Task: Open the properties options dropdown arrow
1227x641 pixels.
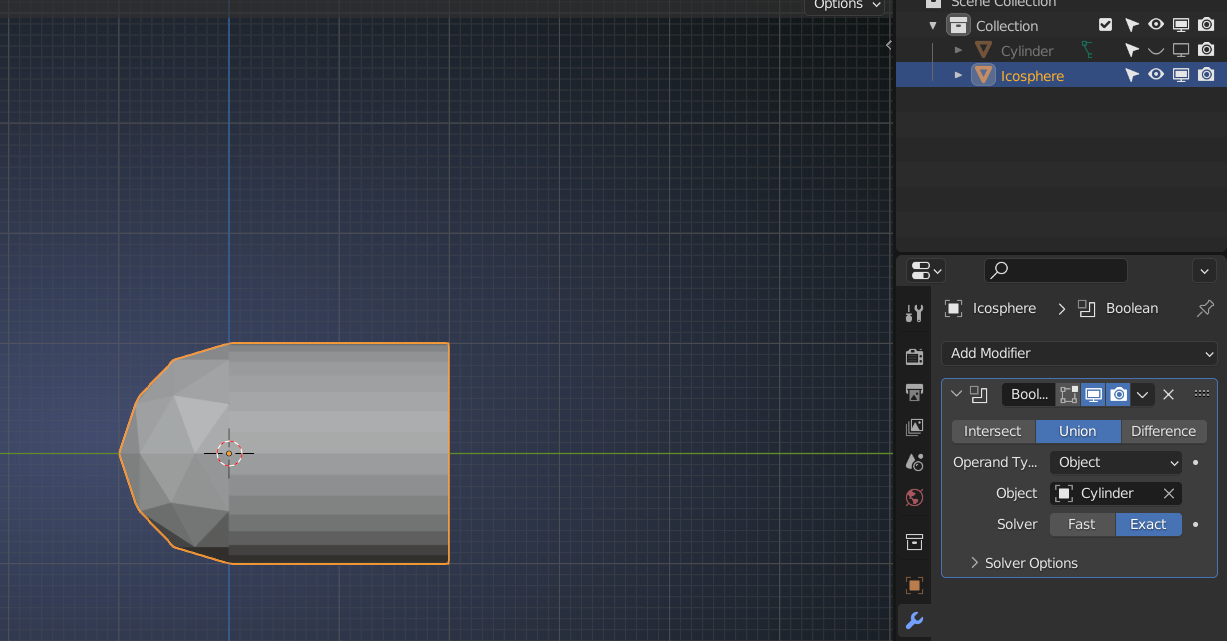Action: [1204, 270]
